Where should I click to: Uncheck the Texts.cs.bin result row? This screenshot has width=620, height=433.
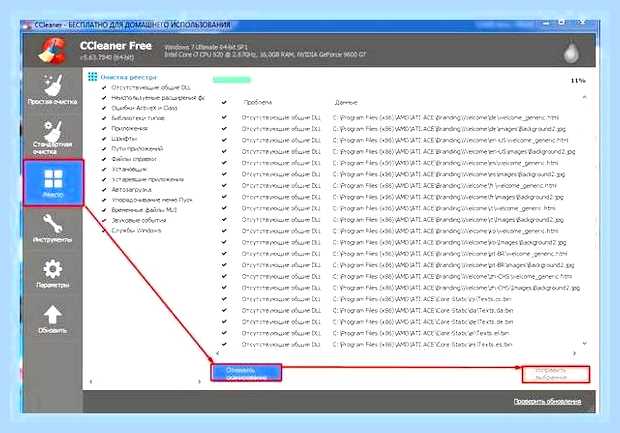[224, 299]
